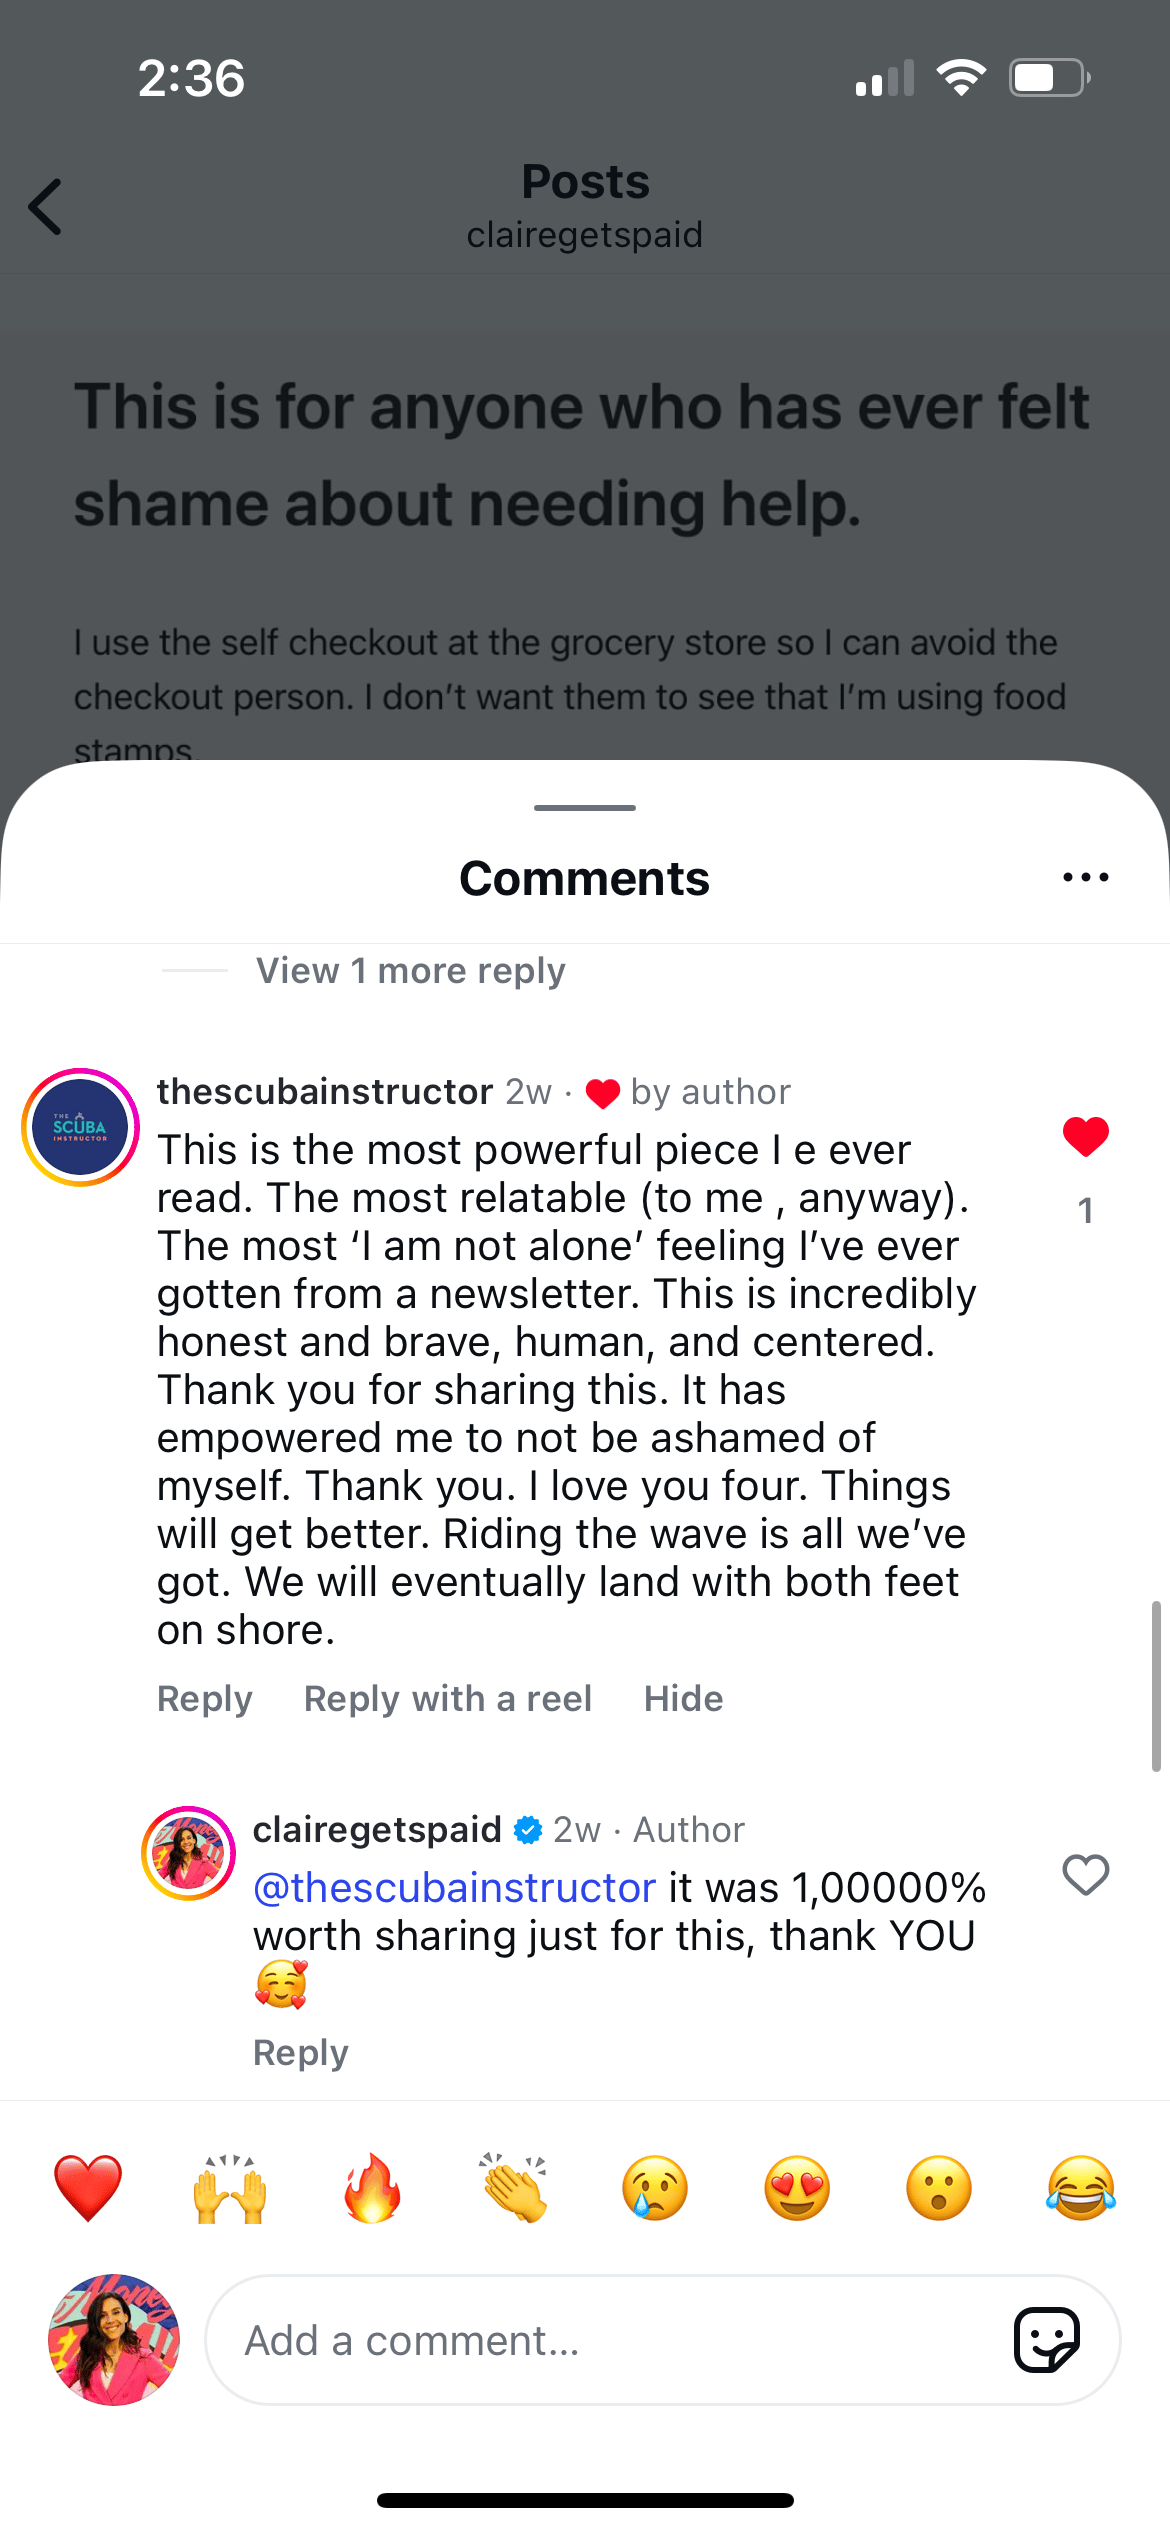The height and width of the screenshot is (2532, 1170).
Task: Tap the back arrow icon
Action: (45, 207)
